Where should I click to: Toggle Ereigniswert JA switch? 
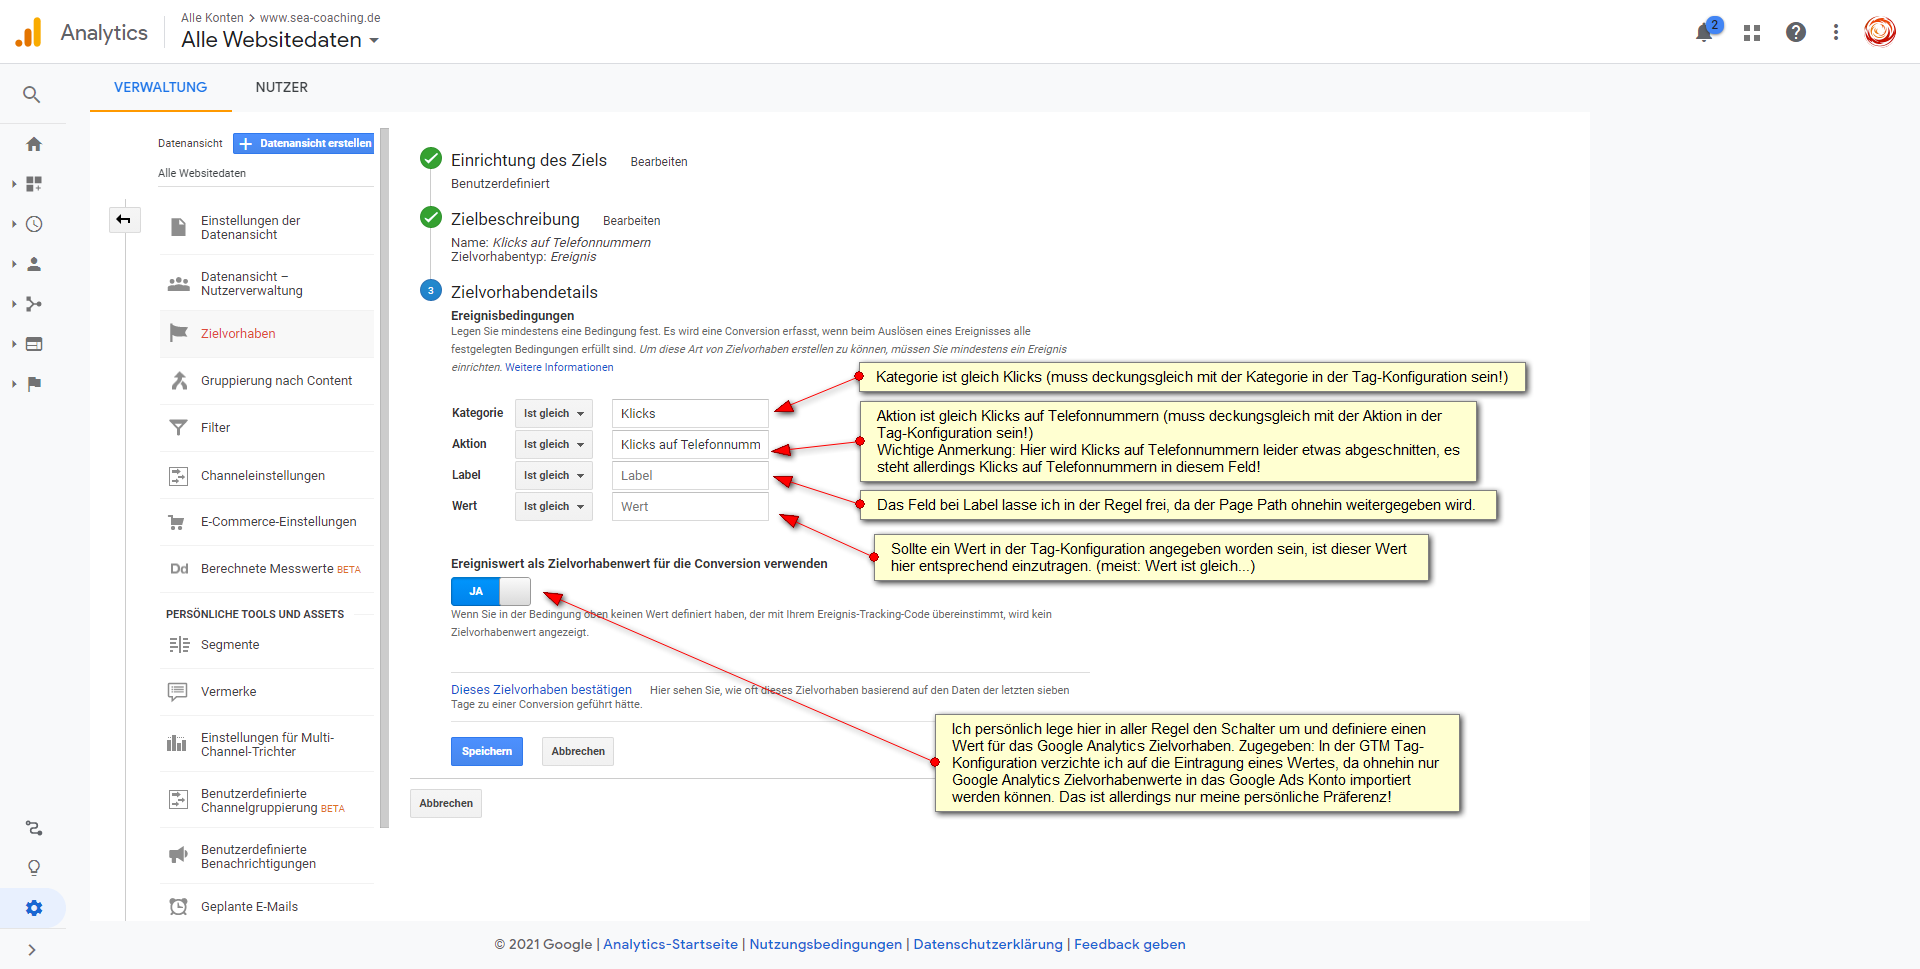(490, 591)
